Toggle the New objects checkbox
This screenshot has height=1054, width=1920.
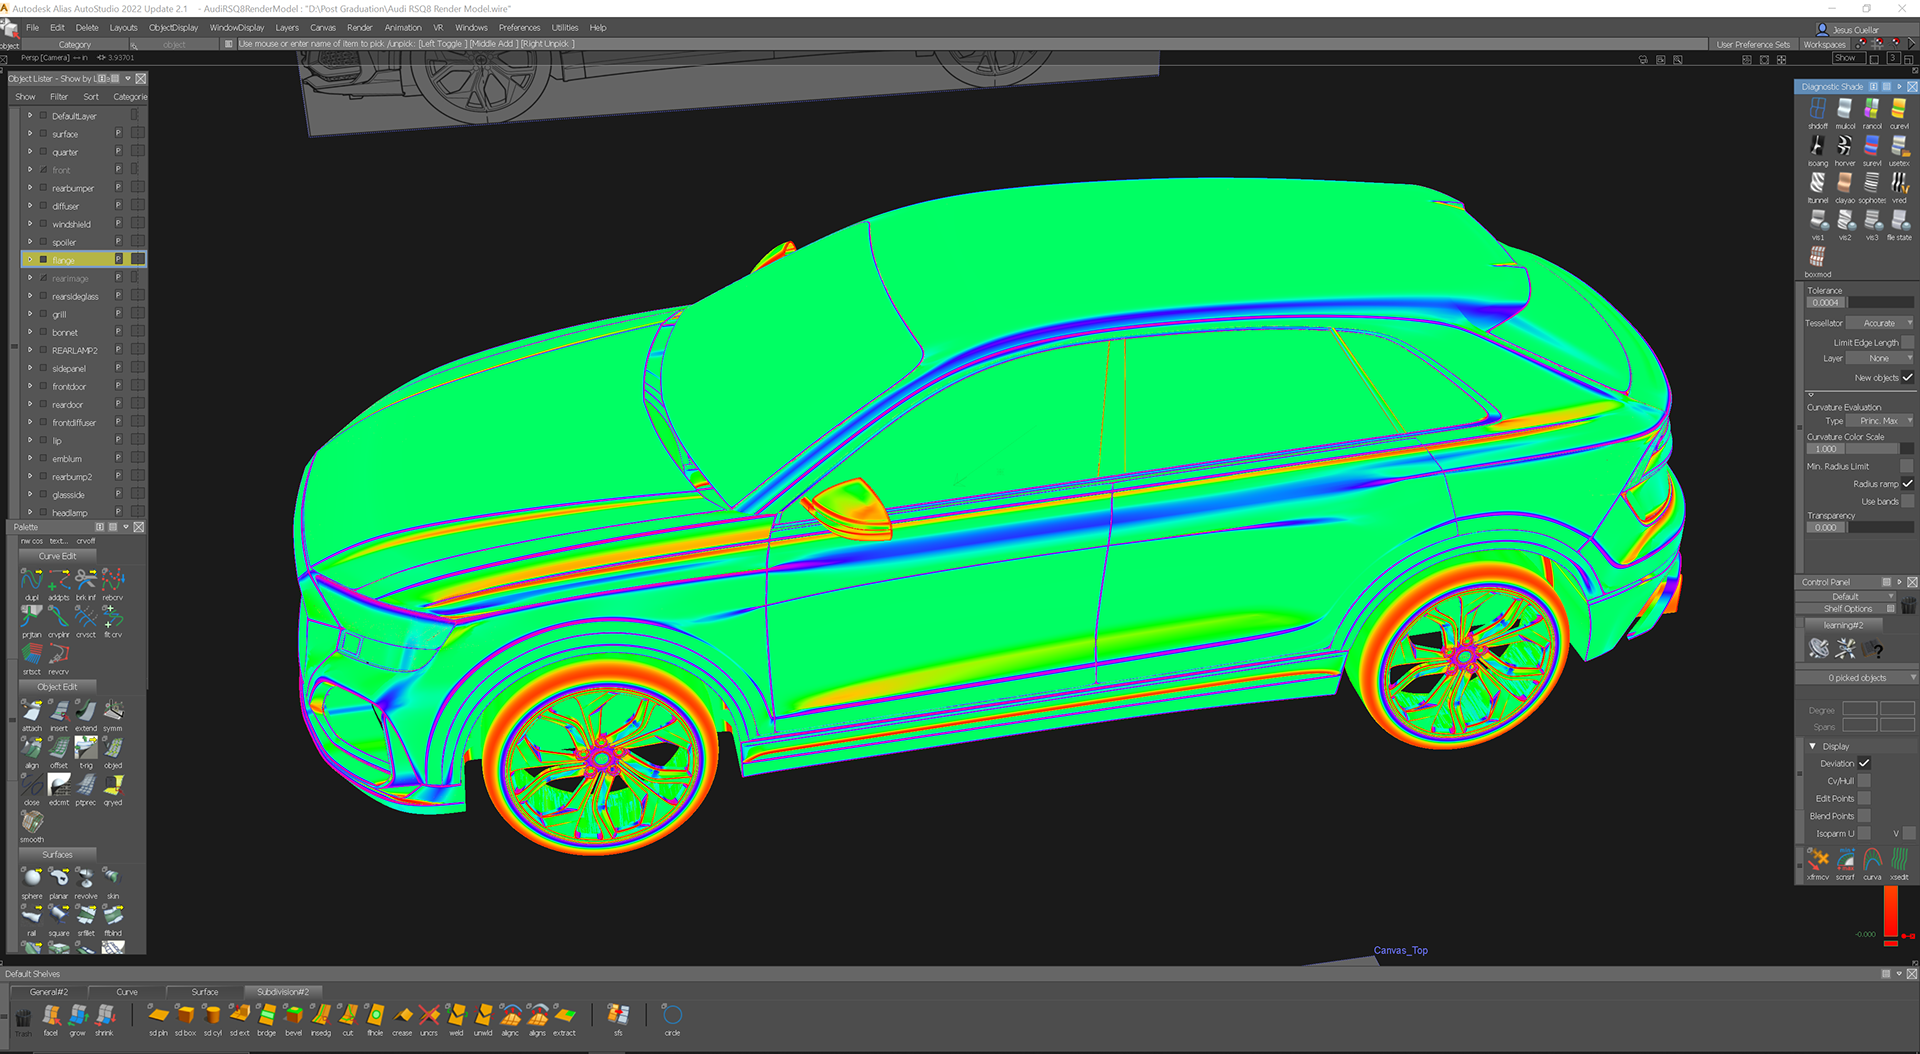point(1908,377)
